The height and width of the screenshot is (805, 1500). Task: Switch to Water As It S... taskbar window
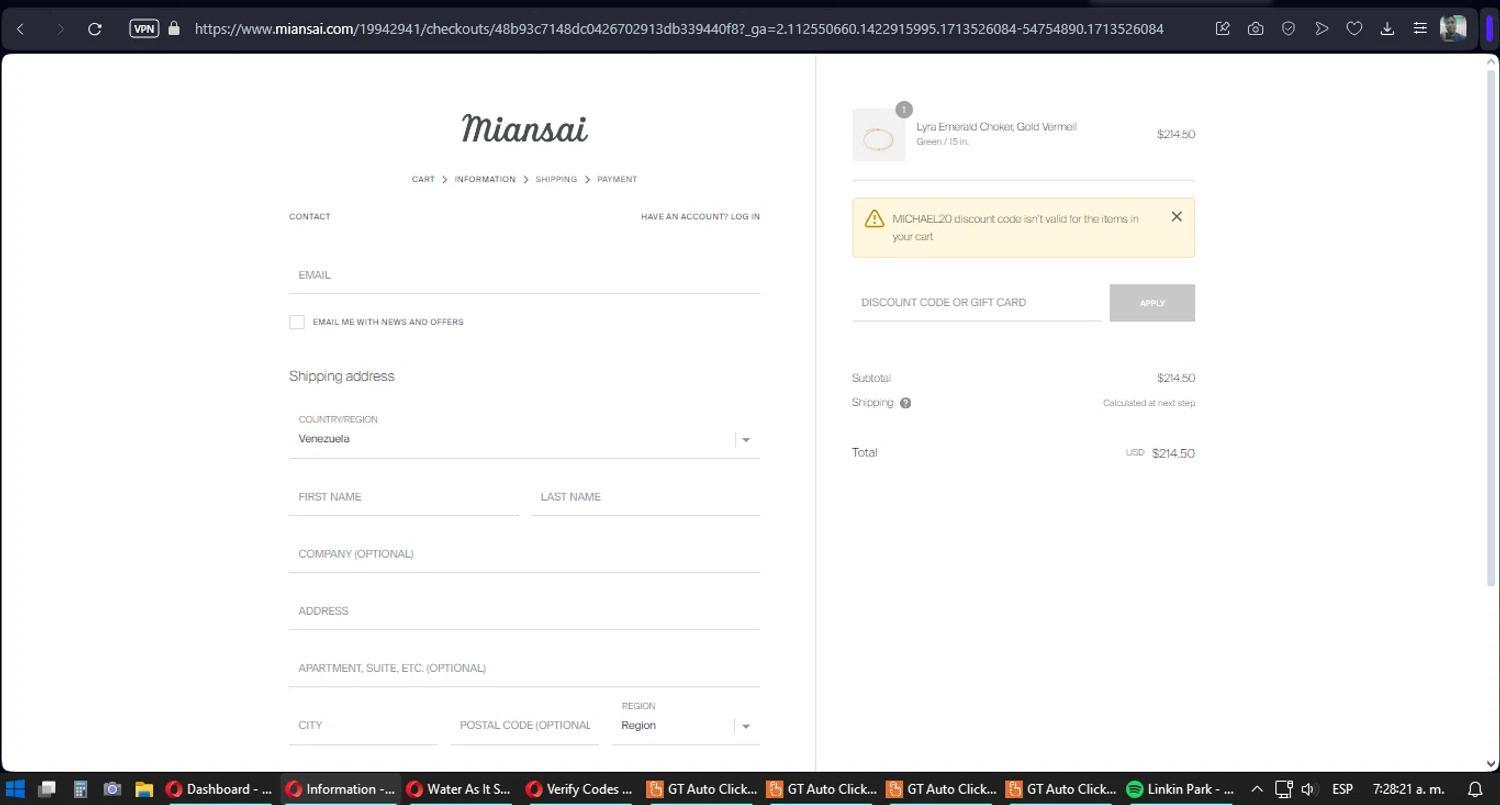pos(460,789)
